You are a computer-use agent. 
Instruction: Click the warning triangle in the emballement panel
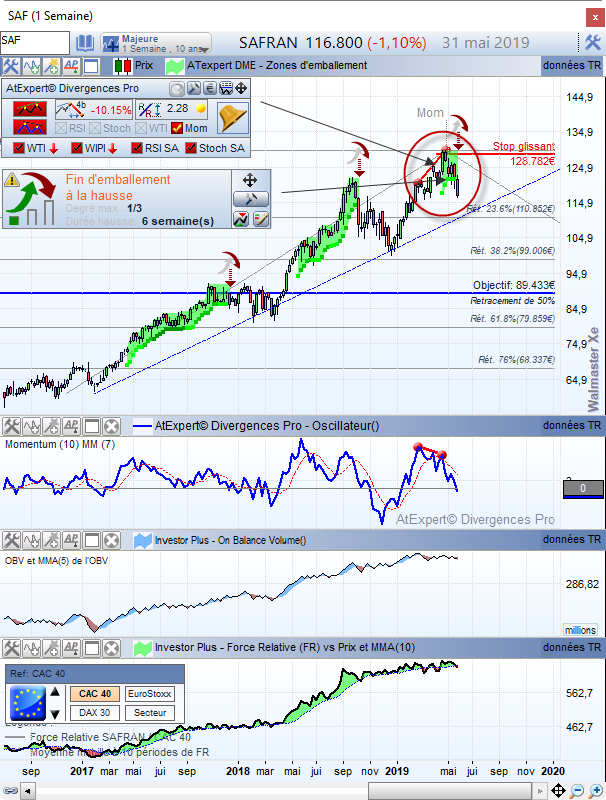(x=12, y=179)
